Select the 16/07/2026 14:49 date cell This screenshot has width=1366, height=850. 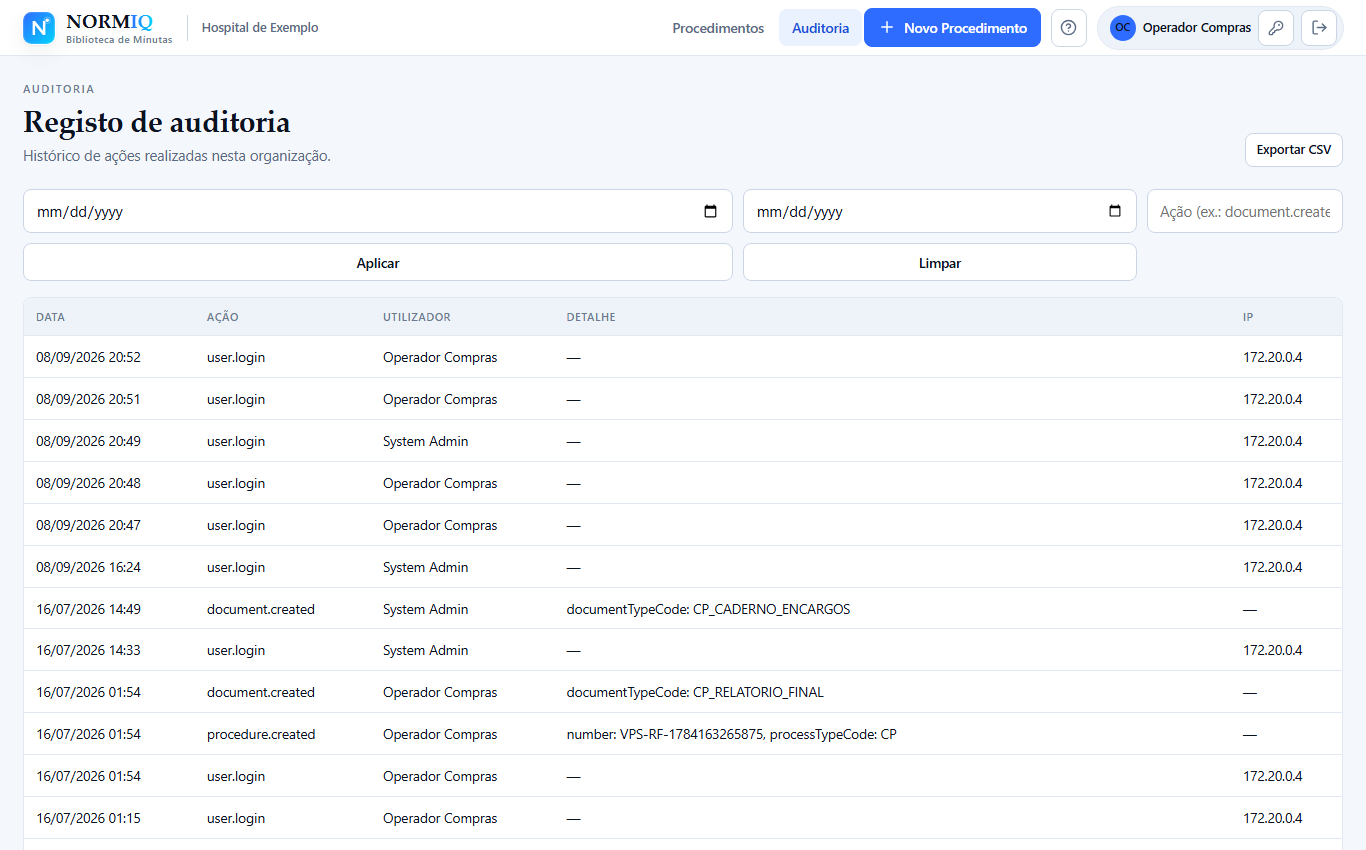point(88,609)
